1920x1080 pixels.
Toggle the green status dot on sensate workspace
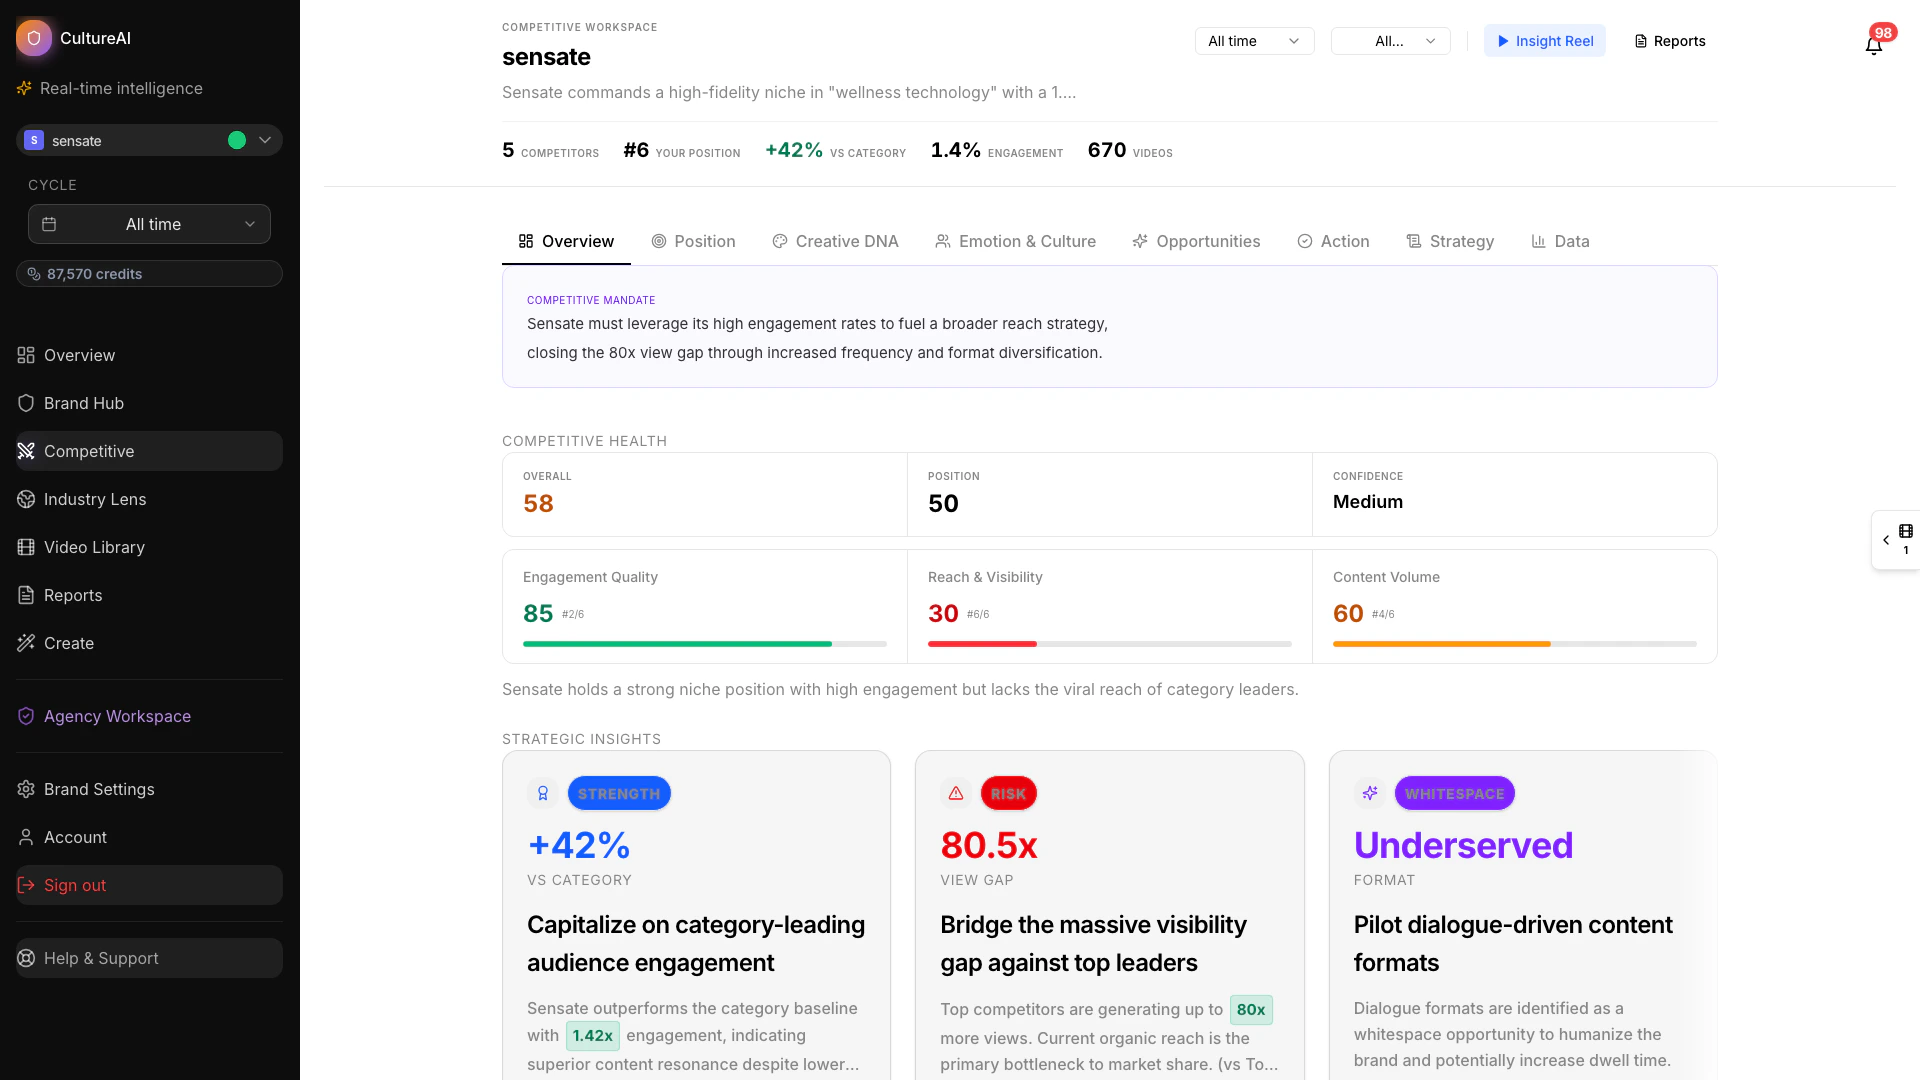coord(236,140)
